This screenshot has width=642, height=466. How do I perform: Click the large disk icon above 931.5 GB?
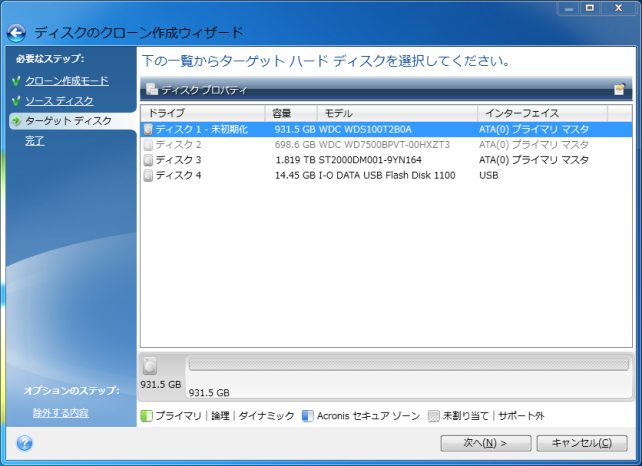(x=150, y=366)
